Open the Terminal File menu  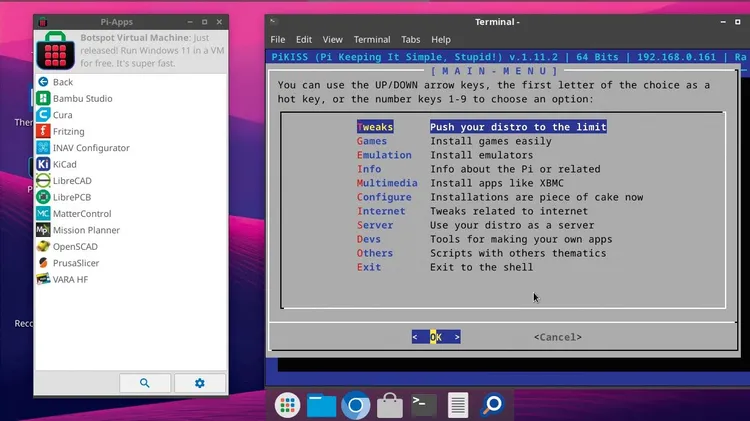coord(279,40)
